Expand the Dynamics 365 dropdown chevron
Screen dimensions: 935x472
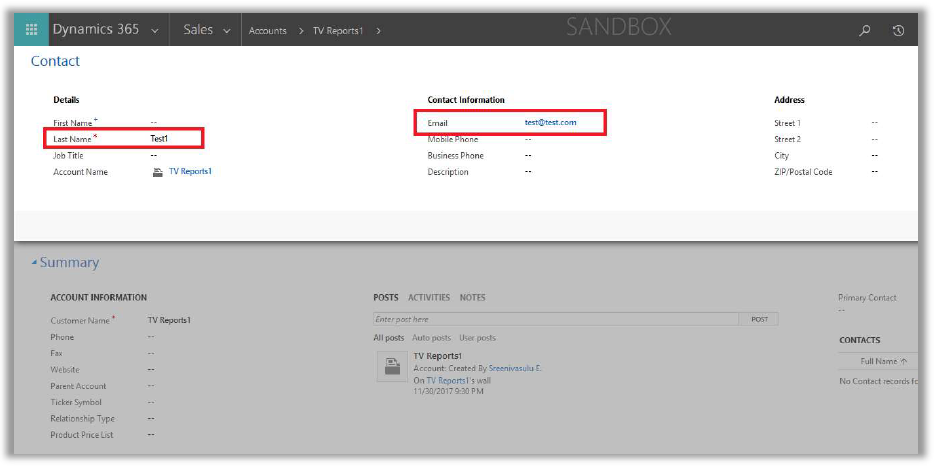click(x=155, y=31)
